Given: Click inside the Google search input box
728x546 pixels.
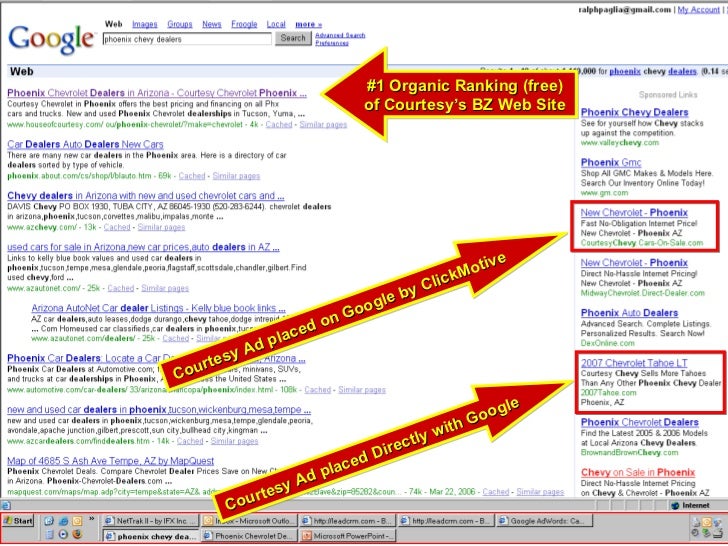Looking at the screenshot, I should coord(187,39).
